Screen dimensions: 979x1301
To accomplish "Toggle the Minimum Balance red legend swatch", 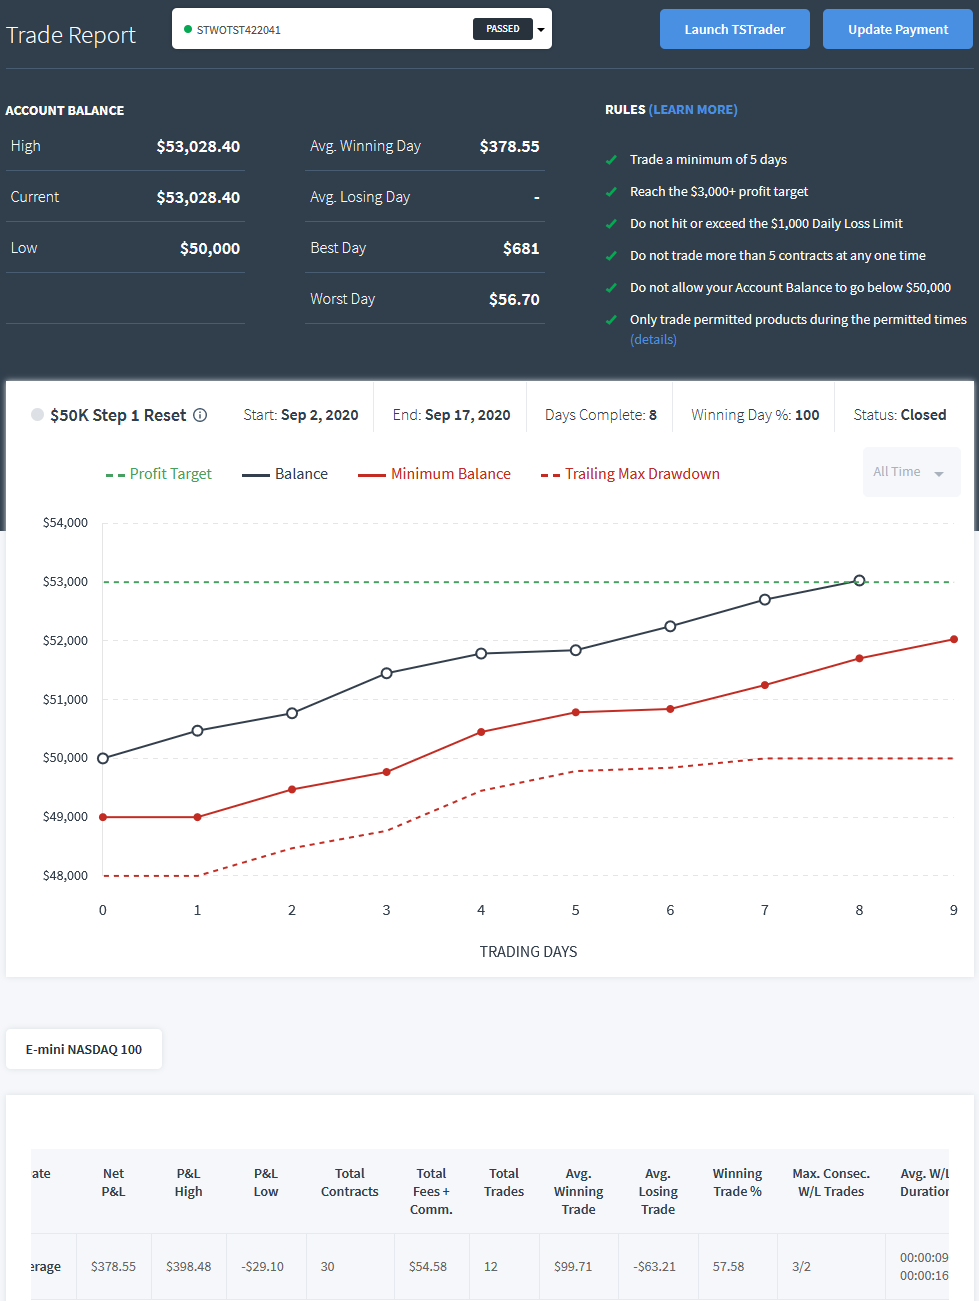I will (372, 475).
